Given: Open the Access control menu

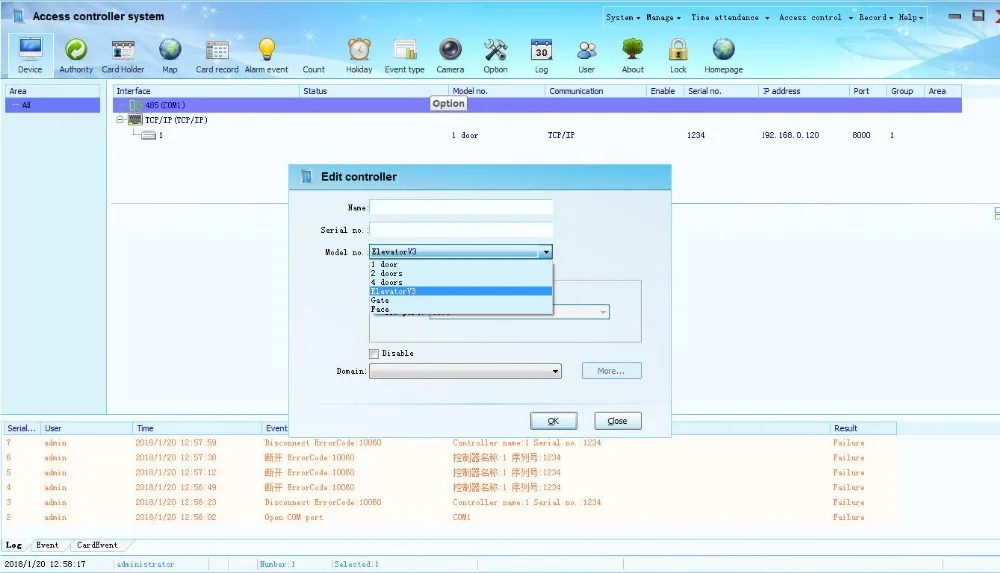Looking at the screenshot, I should [x=815, y=17].
